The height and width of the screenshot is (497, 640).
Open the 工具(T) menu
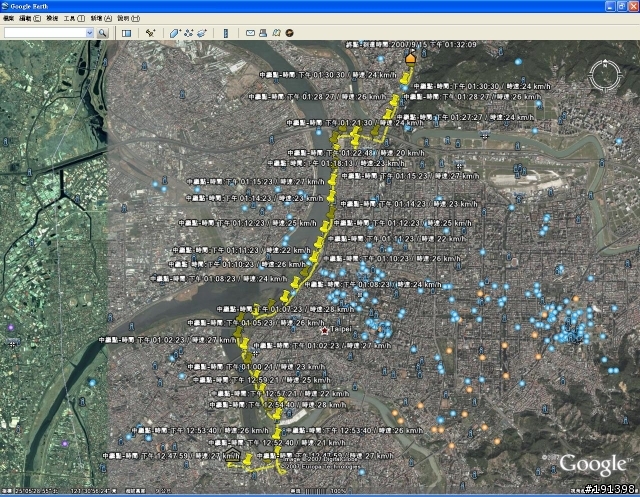pyautogui.click(x=74, y=18)
